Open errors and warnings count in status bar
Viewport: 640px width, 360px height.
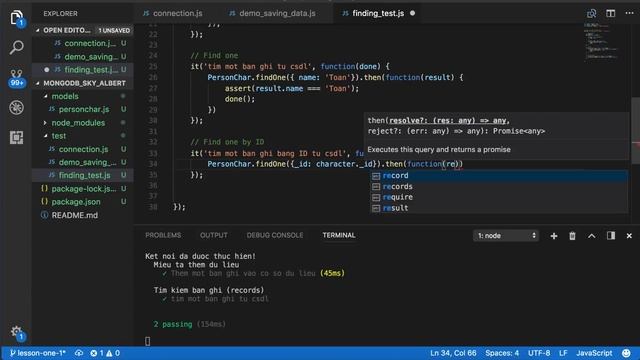click(105, 353)
